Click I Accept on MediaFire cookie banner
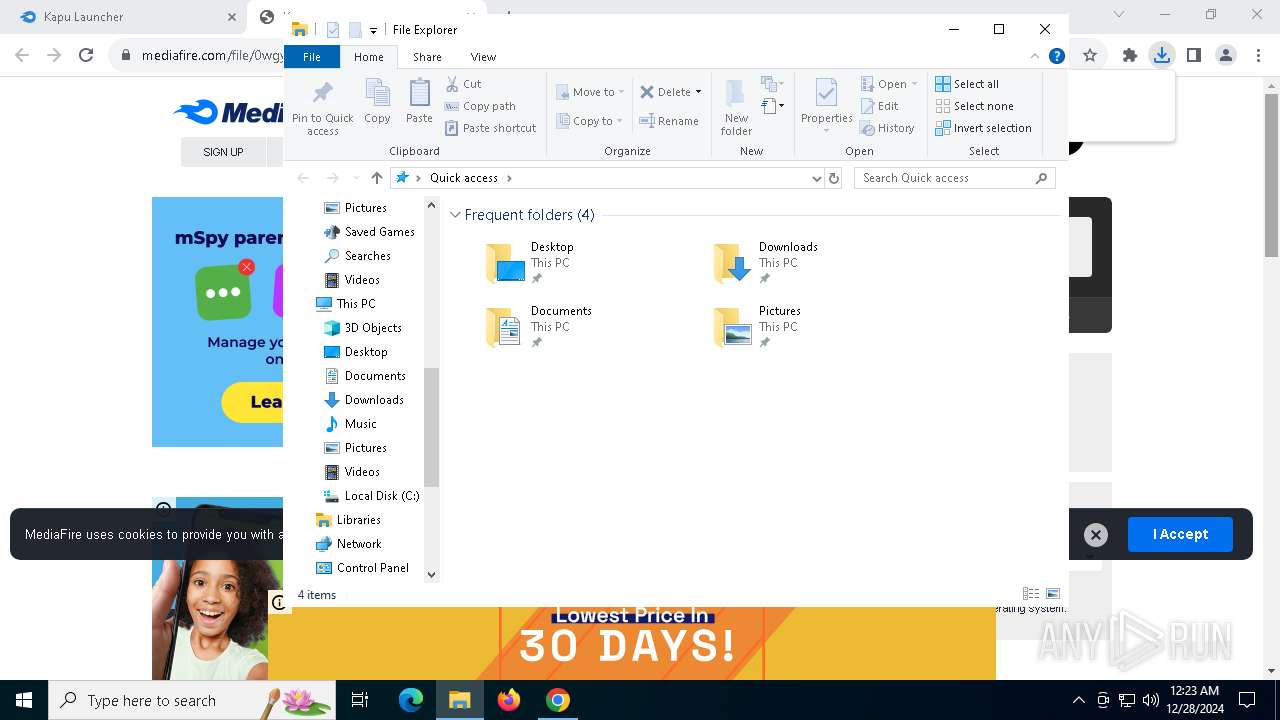The height and width of the screenshot is (720, 1280). [x=1180, y=534]
